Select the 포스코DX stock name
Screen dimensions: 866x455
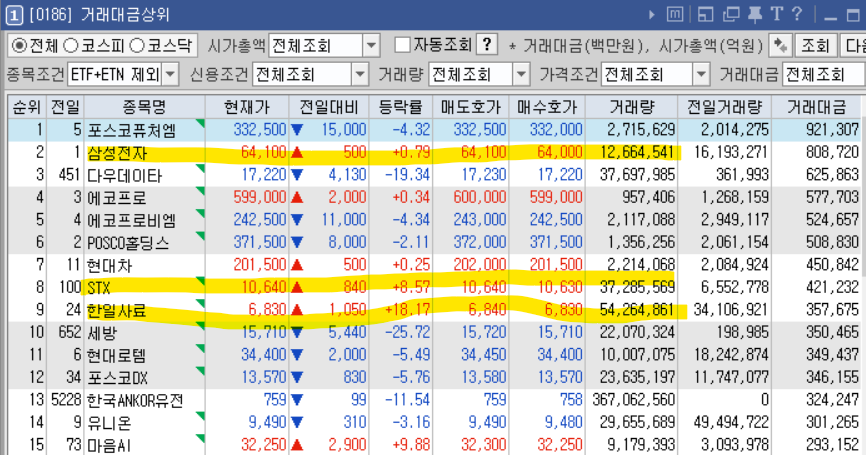tap(117, 378)
